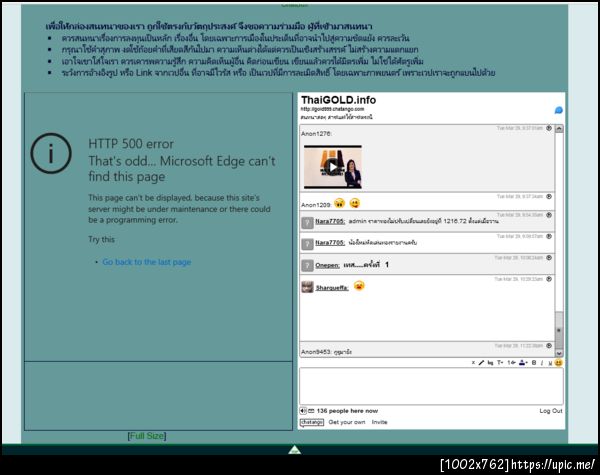Click the round icon on Anon9453's message

click(549, 346)
